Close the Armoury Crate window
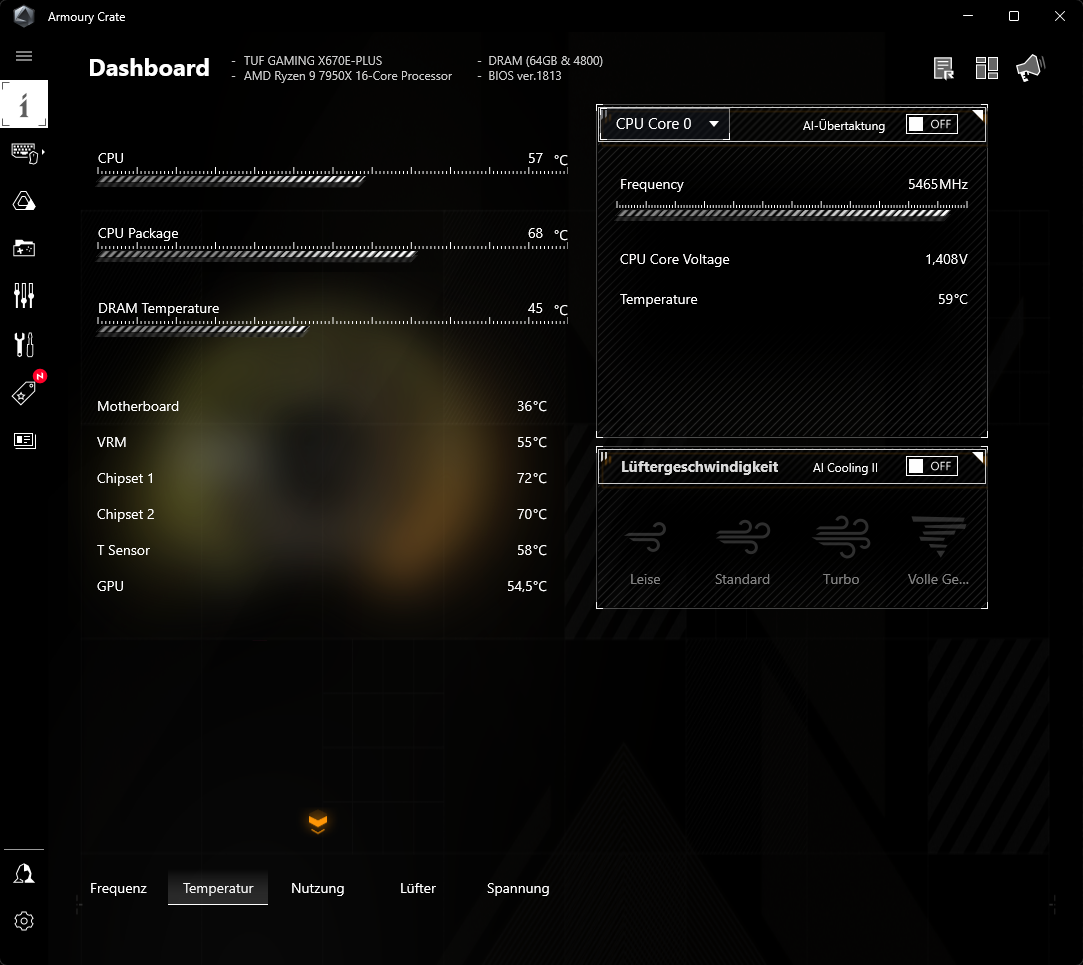 (x=1060, y=16)
